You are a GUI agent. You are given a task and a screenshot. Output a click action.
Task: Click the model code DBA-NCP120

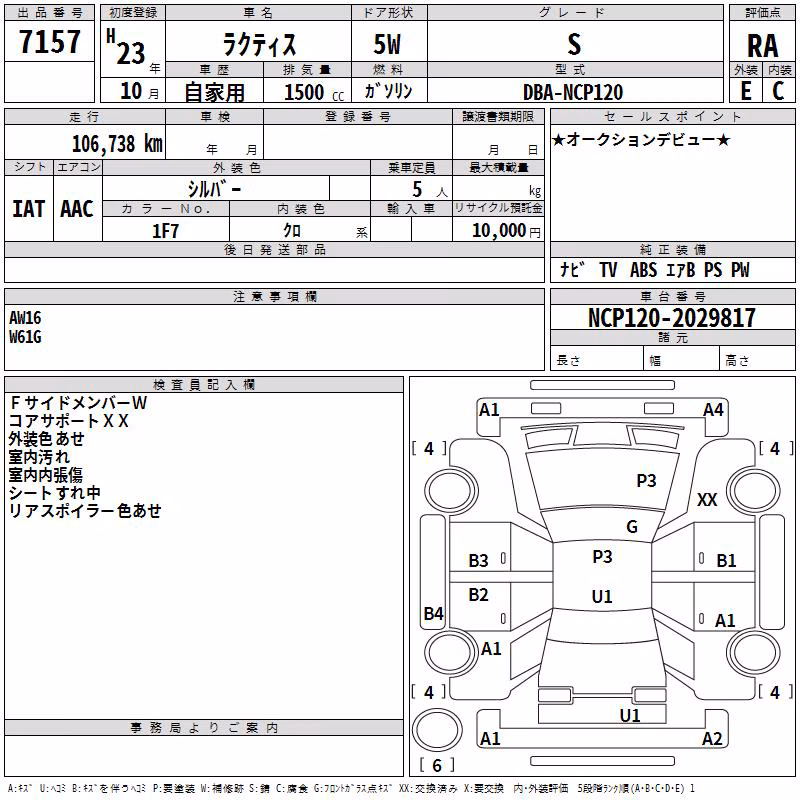(x=573, y=92)
